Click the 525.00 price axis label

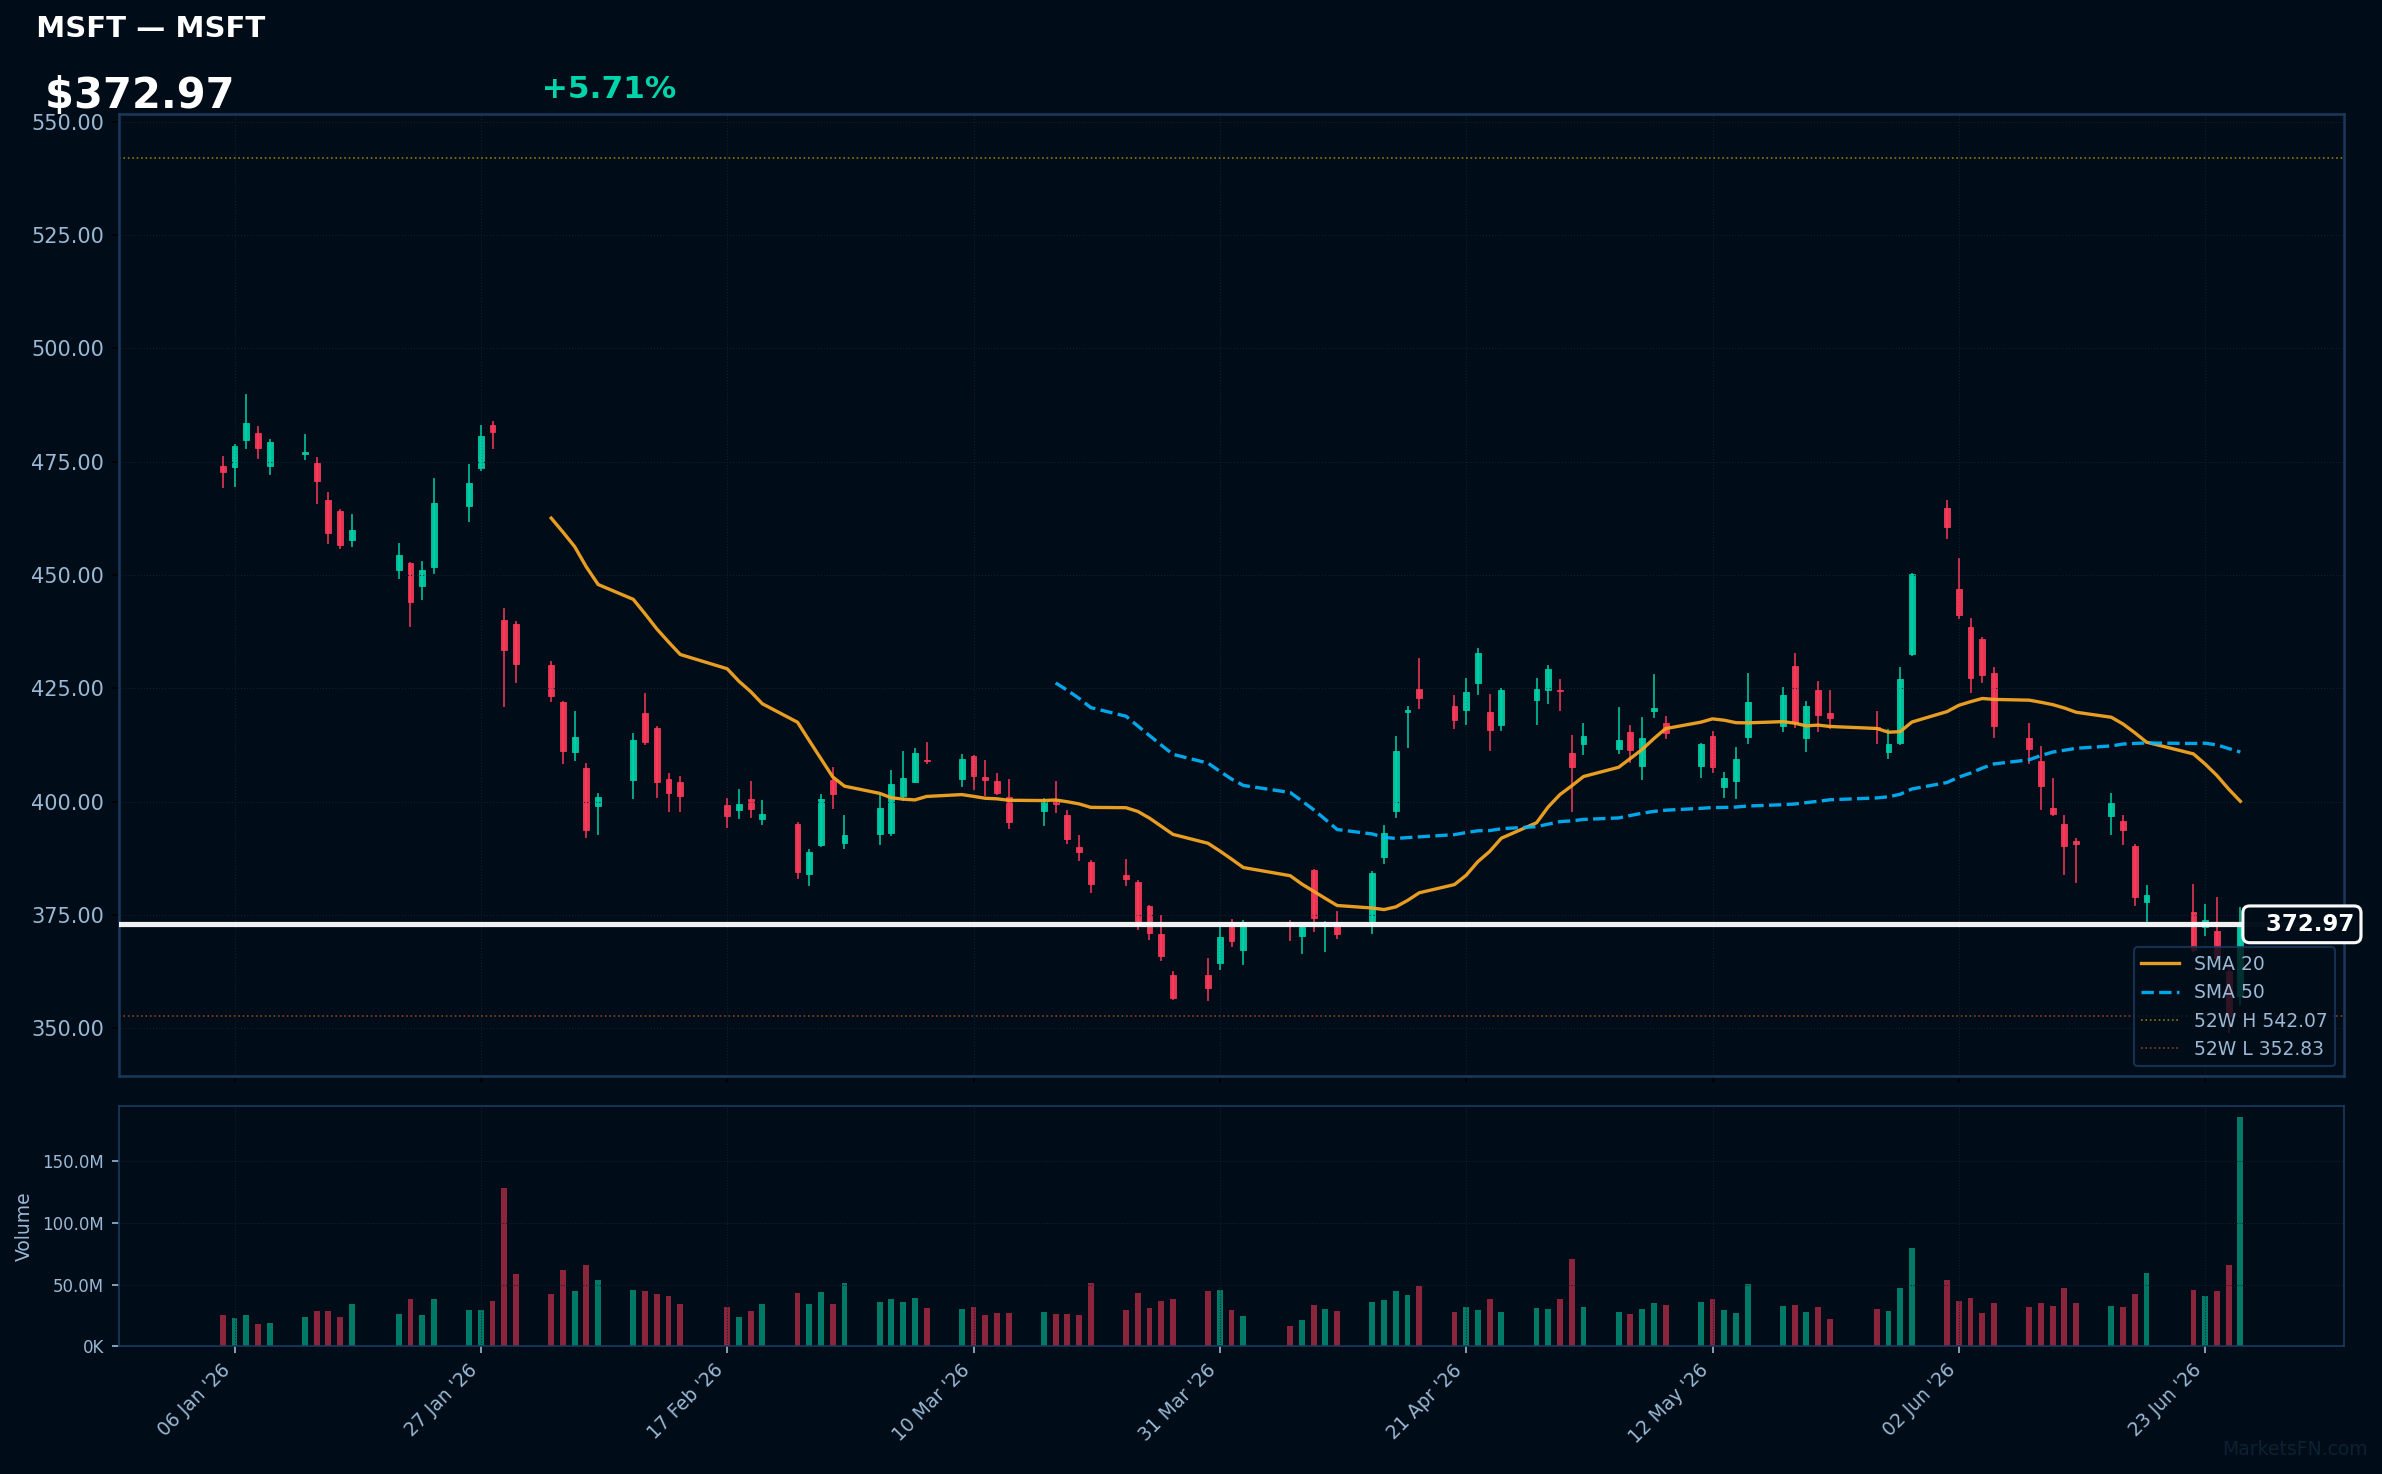click(68, 236)
